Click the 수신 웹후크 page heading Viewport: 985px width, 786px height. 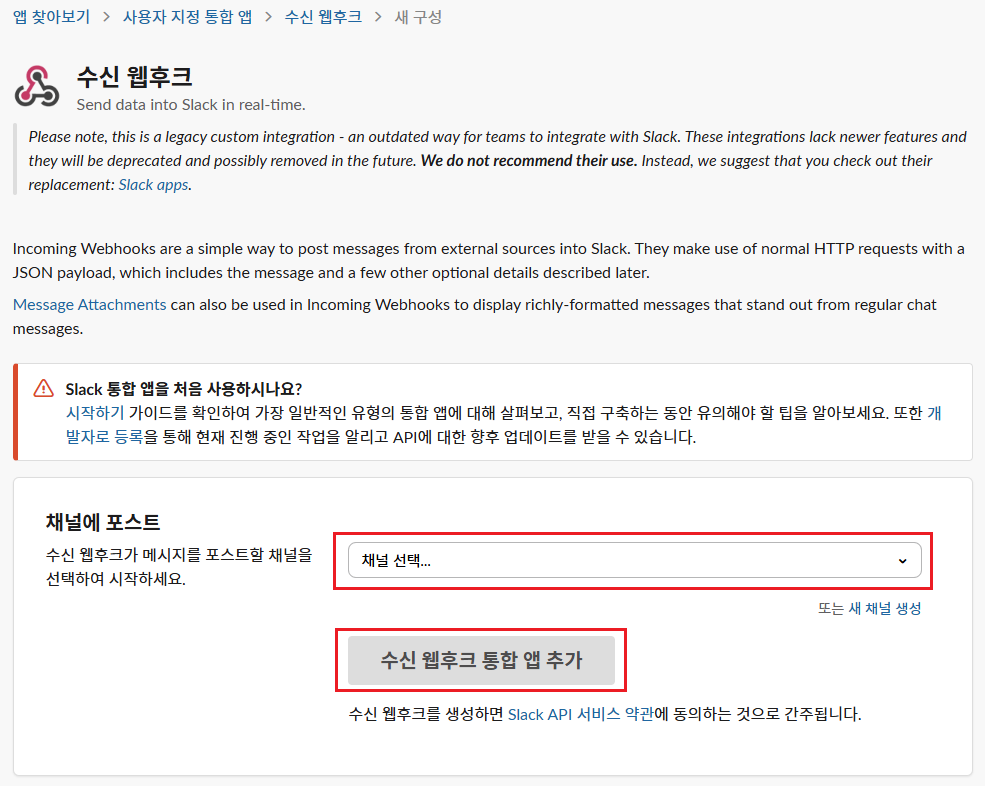(134, 77)
